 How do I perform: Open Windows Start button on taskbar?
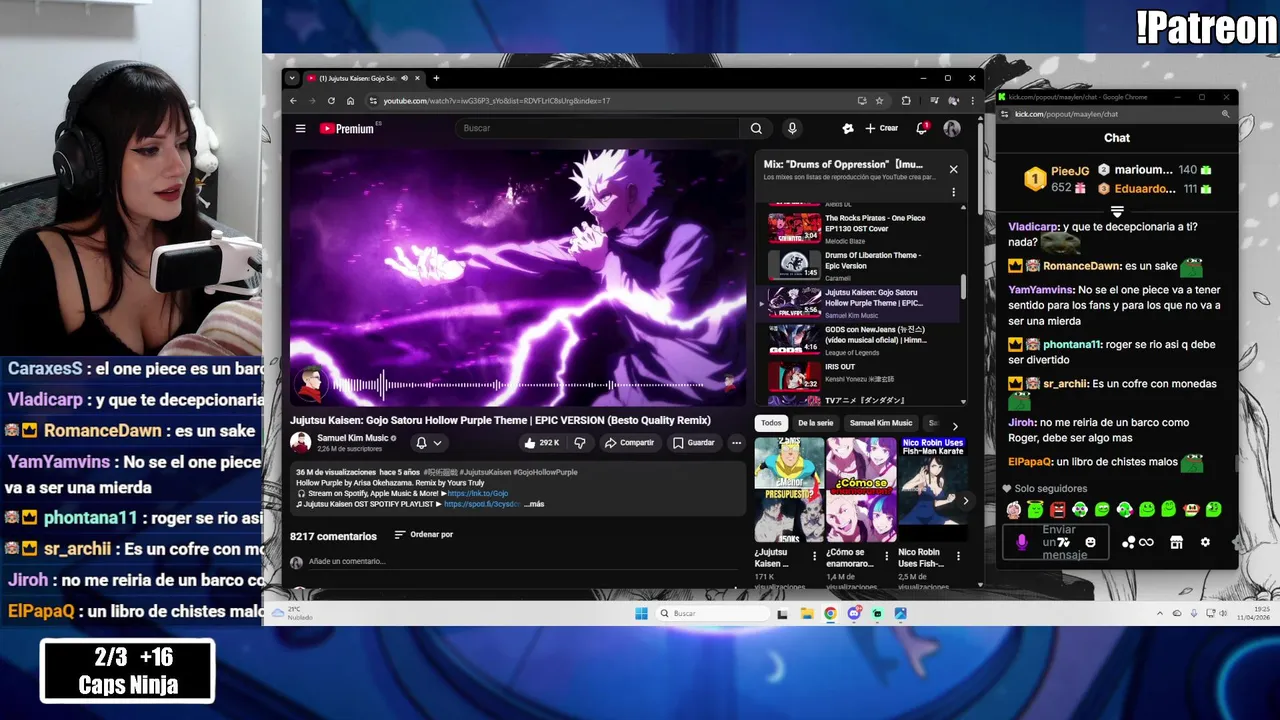tap(641, 613)
